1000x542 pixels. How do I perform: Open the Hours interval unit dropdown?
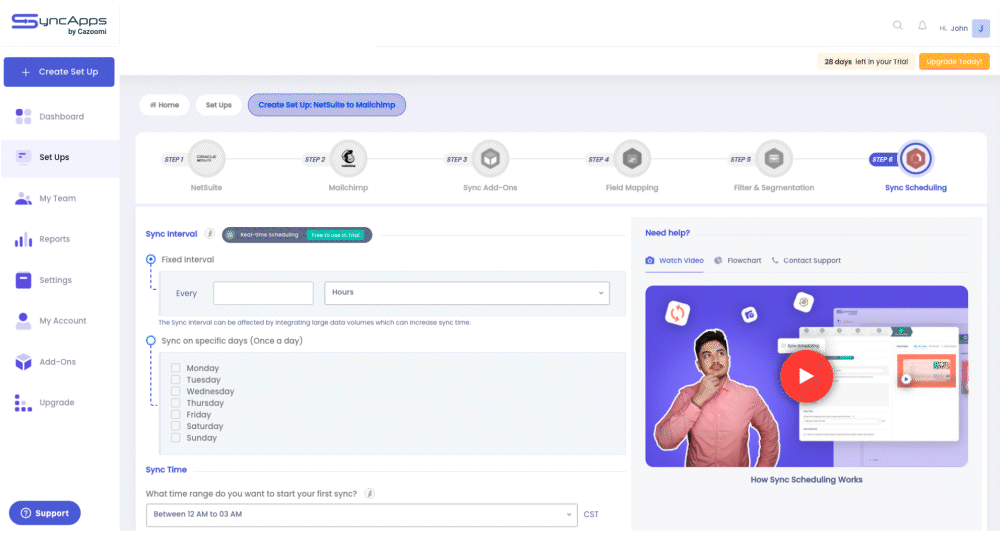coord(467,293)
